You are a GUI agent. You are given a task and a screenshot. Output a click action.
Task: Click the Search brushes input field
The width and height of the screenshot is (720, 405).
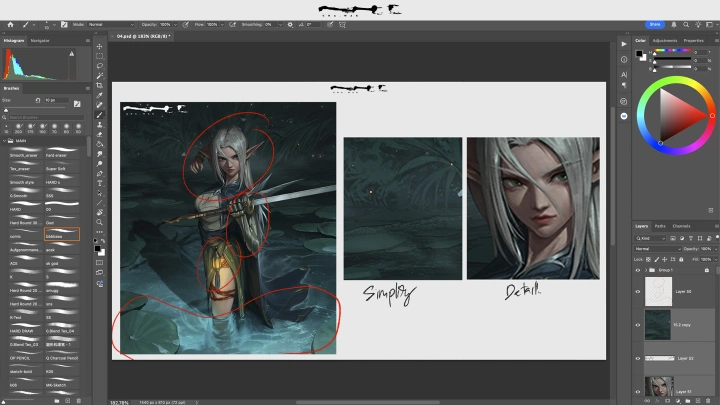click(x=46, y=118)
